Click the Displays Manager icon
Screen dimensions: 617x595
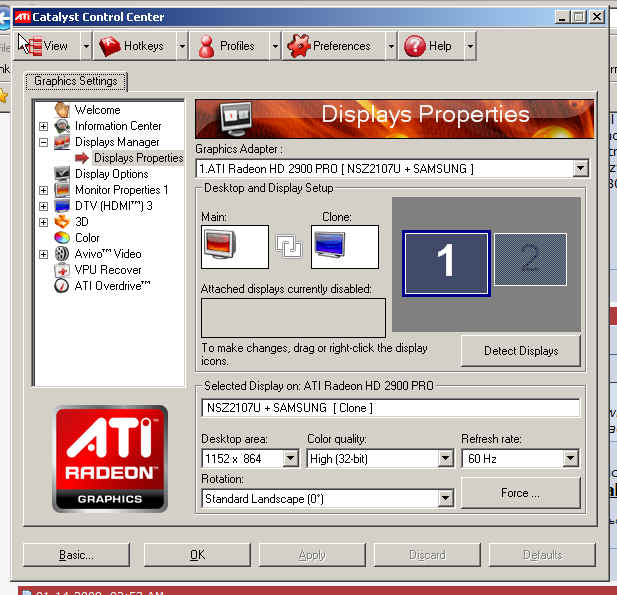[62, 142]
